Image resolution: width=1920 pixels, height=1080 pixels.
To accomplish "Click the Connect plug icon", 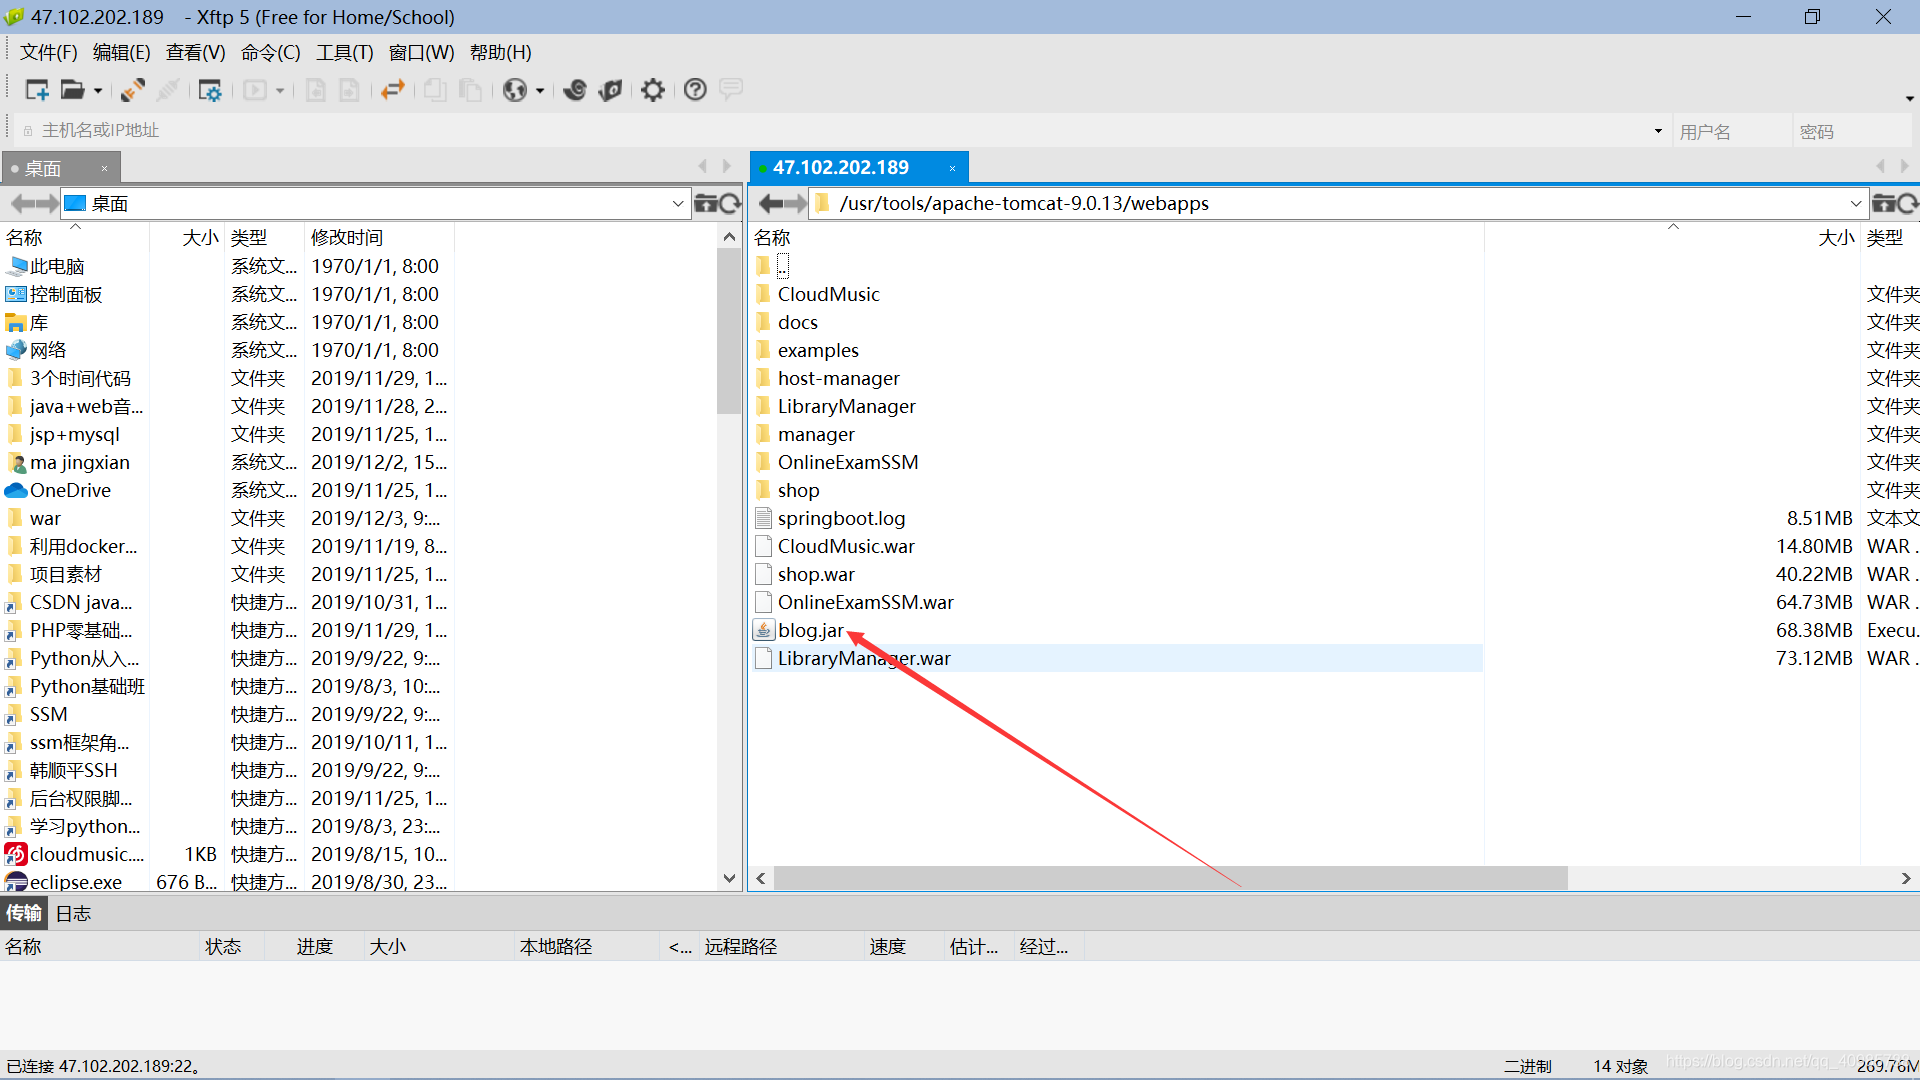I will (133, 90).
